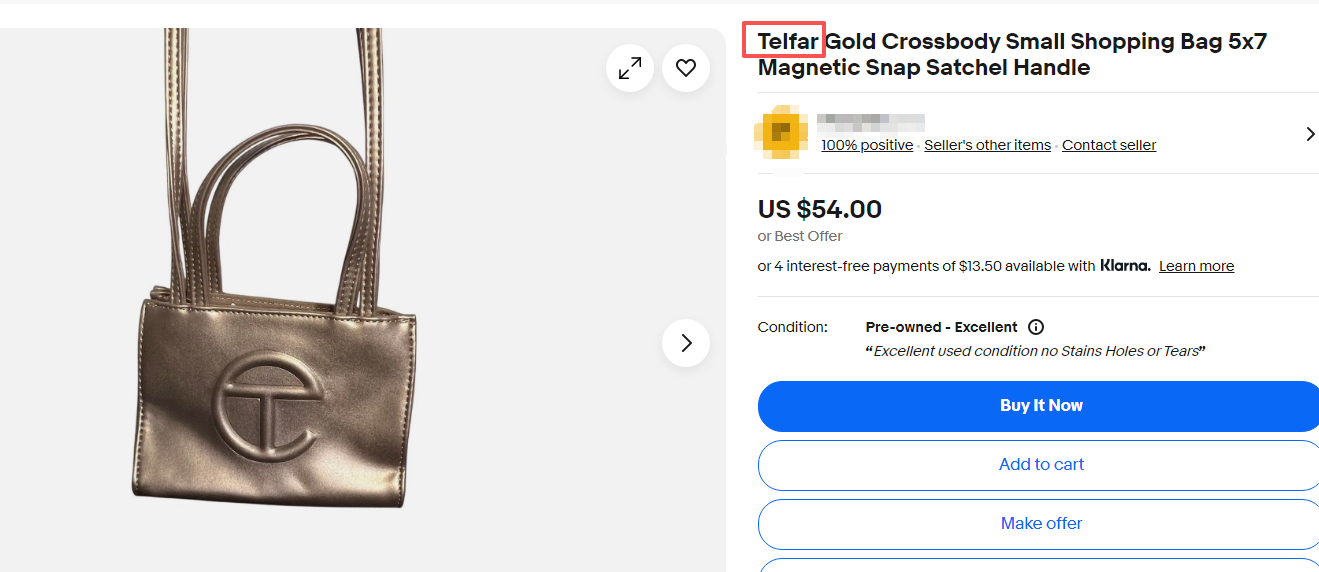View Seller's other items
Screen dimensions: 1319x572
pos(987,145)
